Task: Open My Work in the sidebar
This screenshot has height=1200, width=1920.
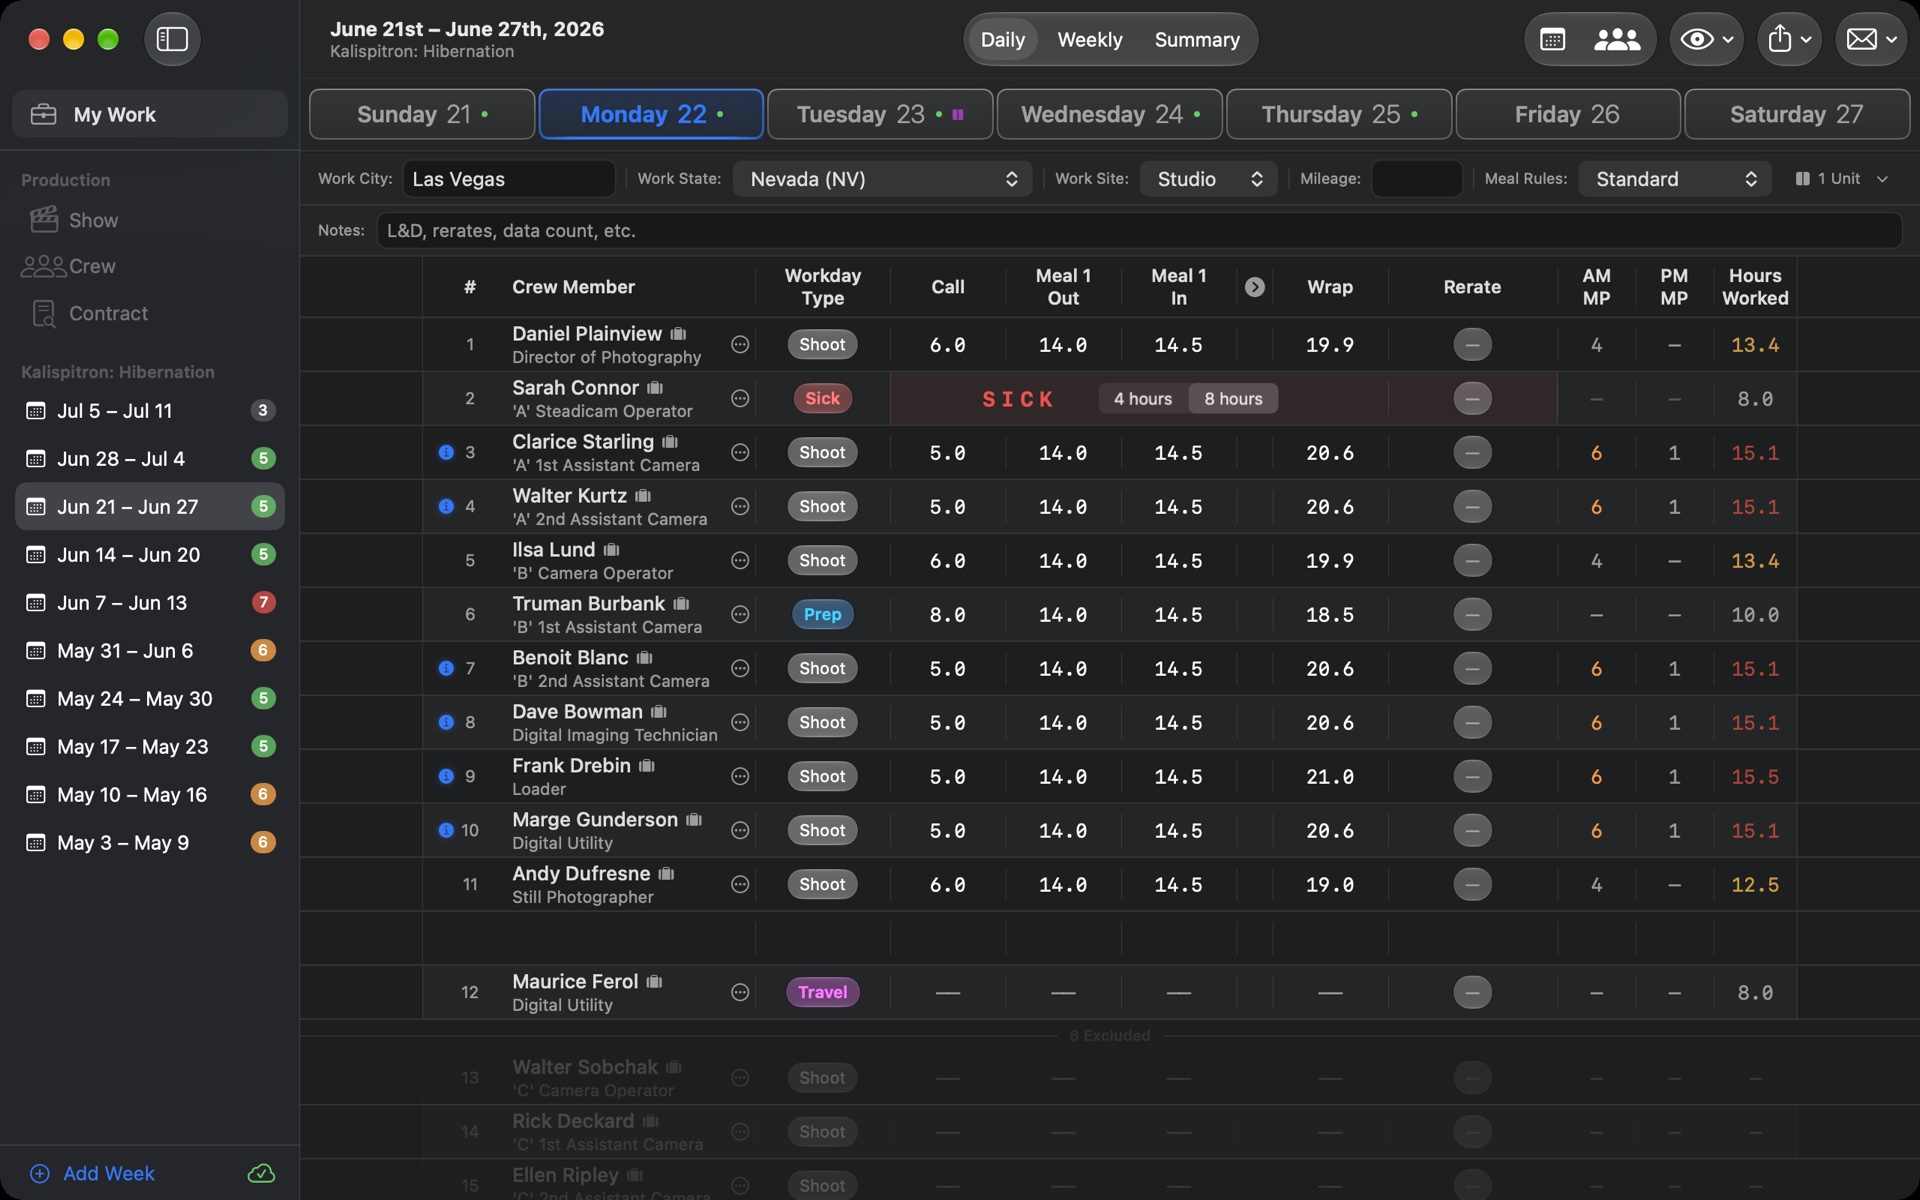Action: (x=150, y=114)
